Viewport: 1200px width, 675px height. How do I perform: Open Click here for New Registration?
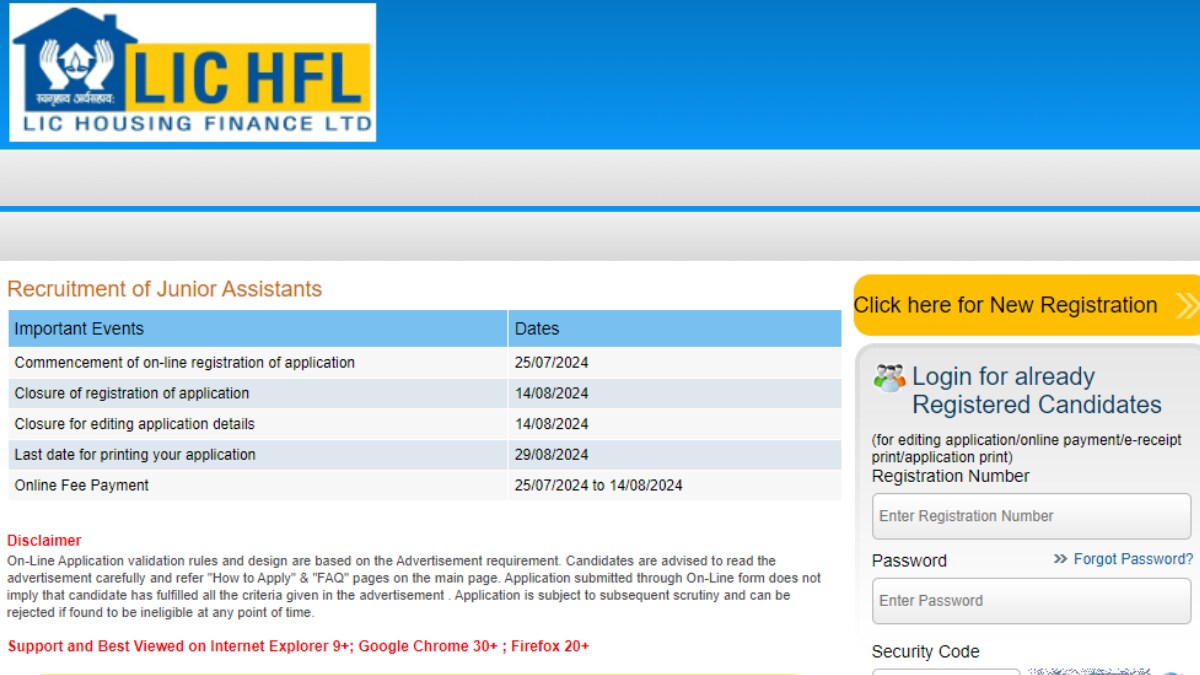[1026, 305]
